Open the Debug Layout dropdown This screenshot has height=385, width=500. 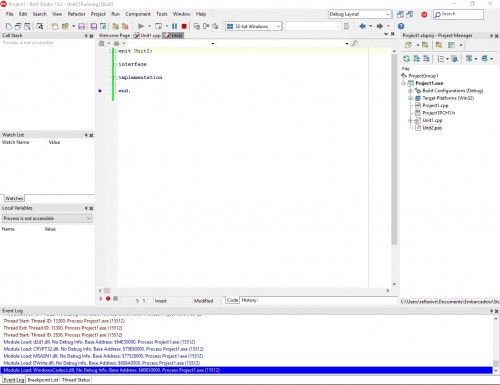pos(387,14)
